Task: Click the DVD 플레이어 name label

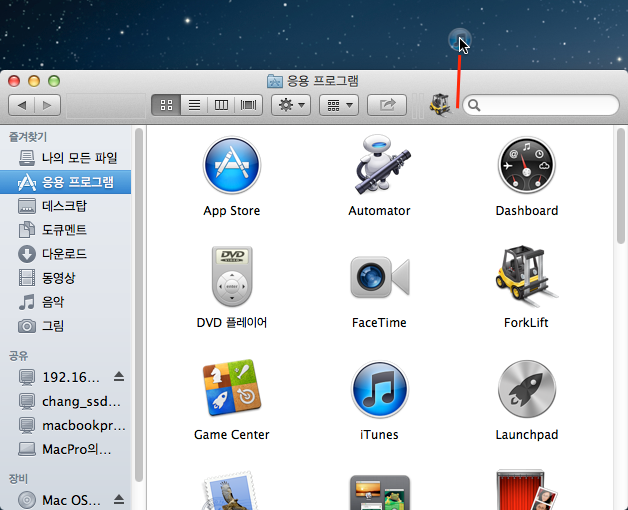Action: click(x=232, y=323)
